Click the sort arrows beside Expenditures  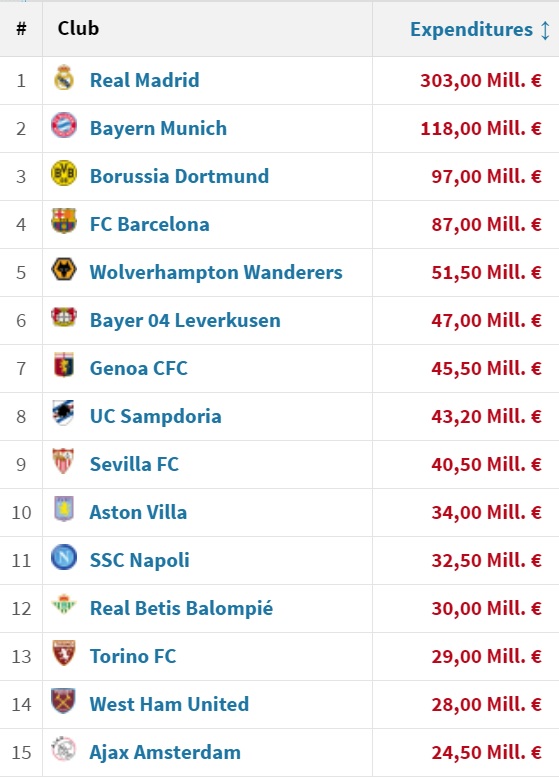click(545, 30)
